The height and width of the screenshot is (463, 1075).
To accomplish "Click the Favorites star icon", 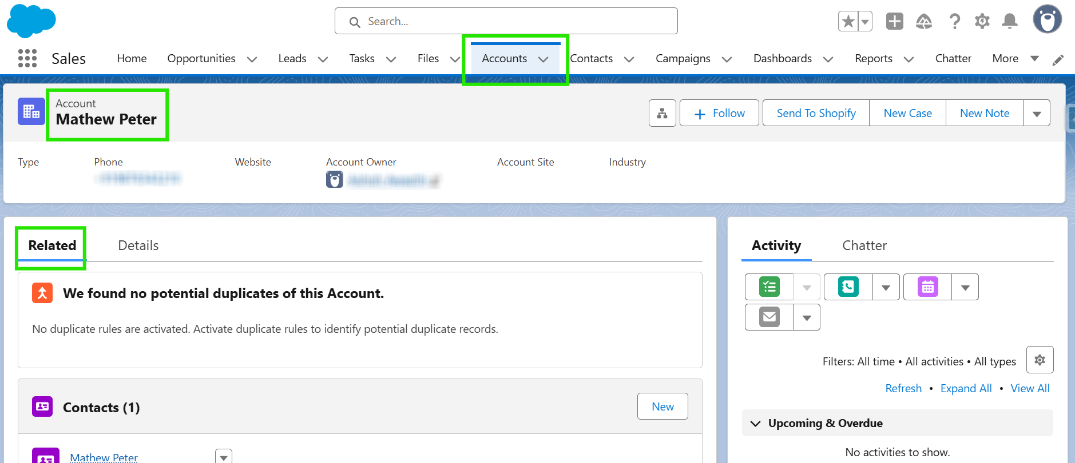I will coord(848,21).
